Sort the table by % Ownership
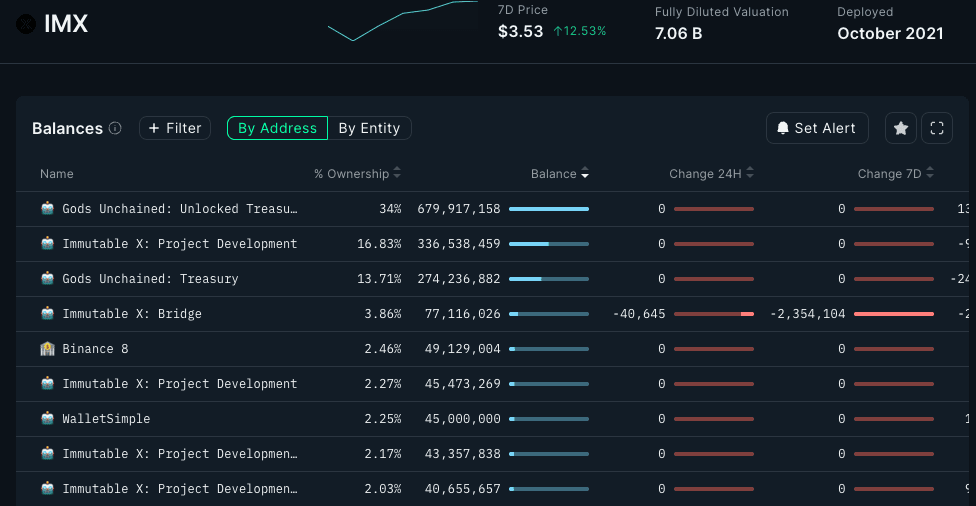 click(357, 174)
